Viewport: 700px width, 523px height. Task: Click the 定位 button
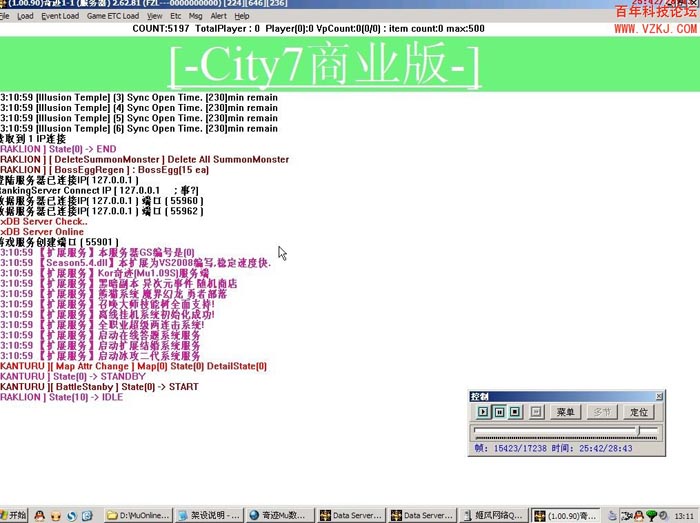tap(638, 411)
